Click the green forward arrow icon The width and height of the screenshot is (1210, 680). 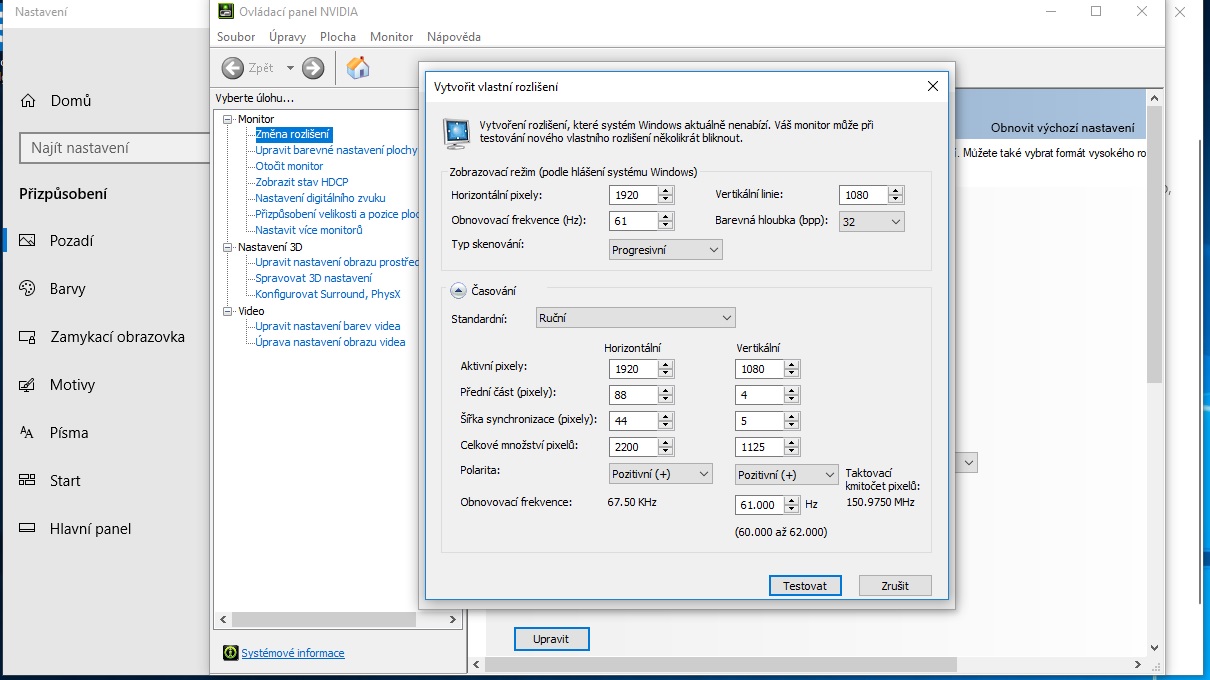click(313, 68)
